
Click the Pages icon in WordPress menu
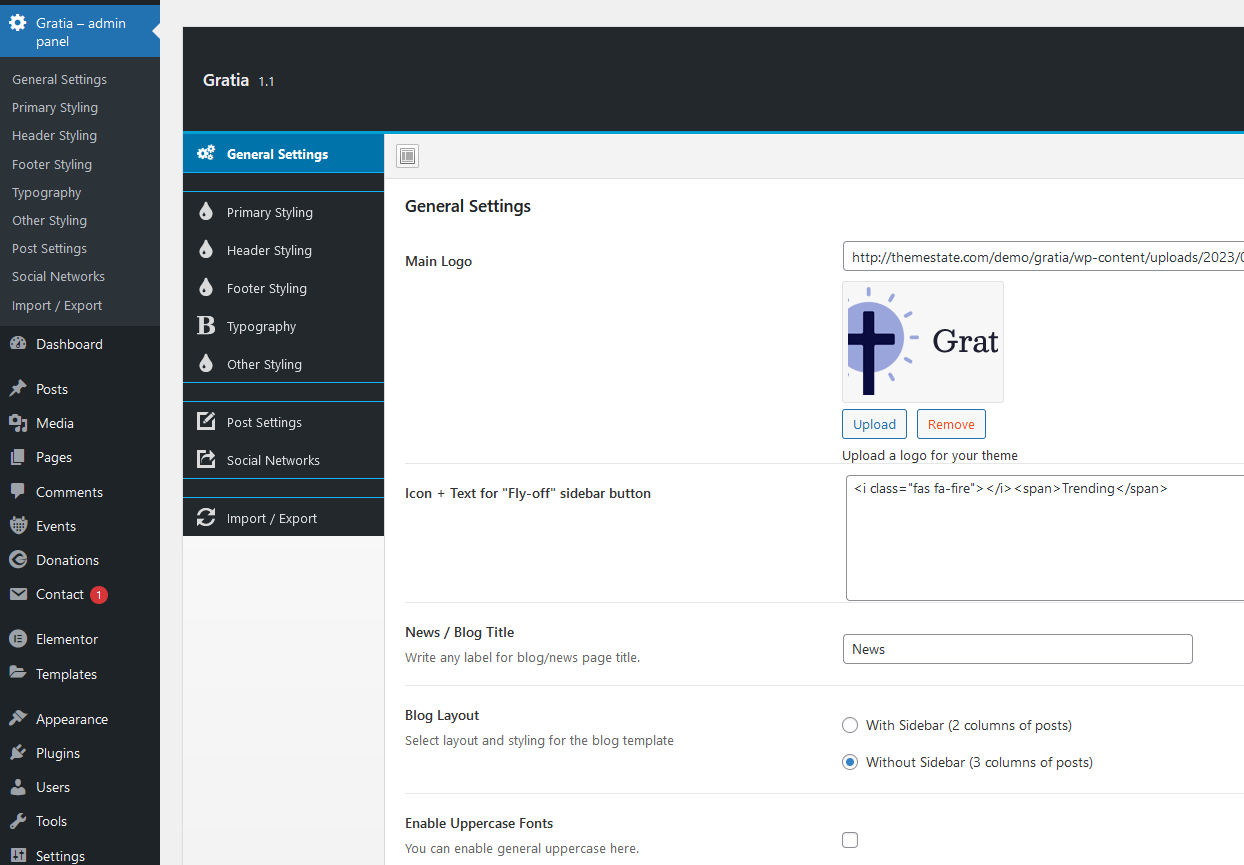(18, 457)
